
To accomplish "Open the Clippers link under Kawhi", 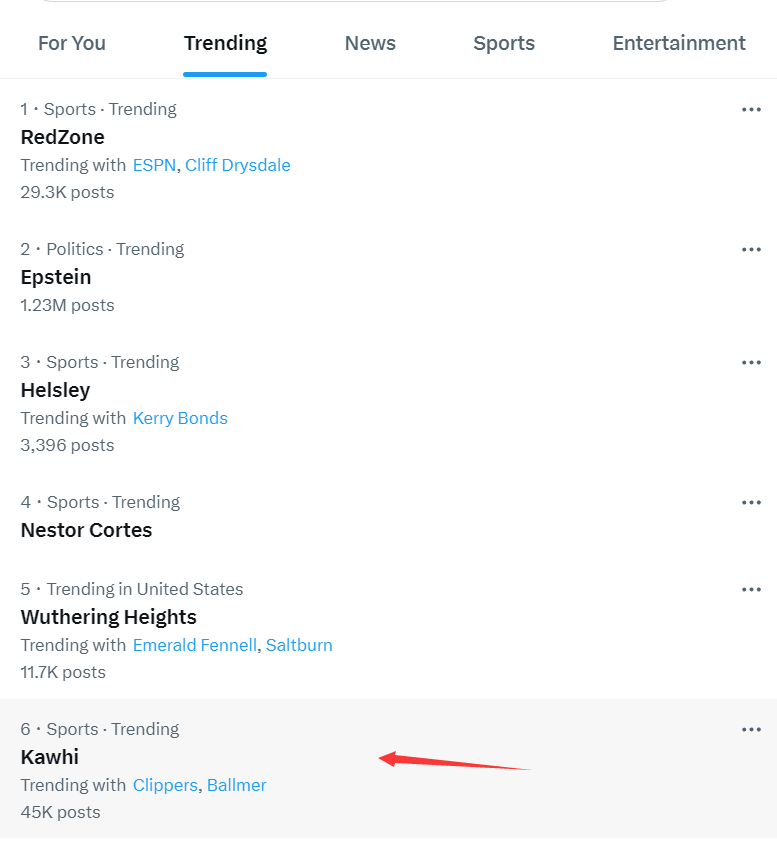I will click(165, 785).
